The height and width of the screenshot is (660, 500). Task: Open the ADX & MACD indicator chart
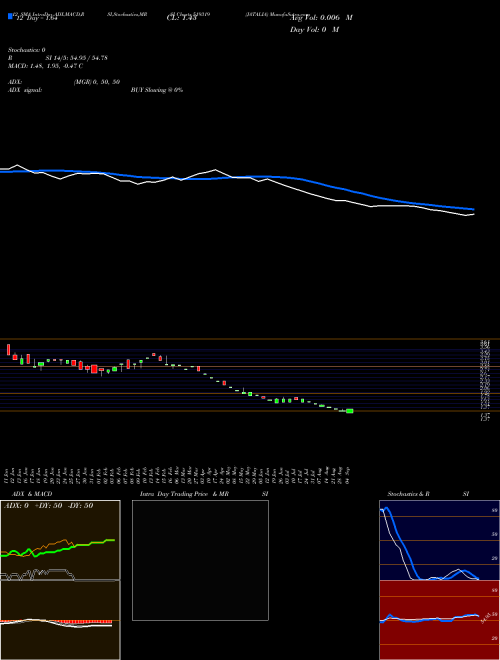point(60,580)
